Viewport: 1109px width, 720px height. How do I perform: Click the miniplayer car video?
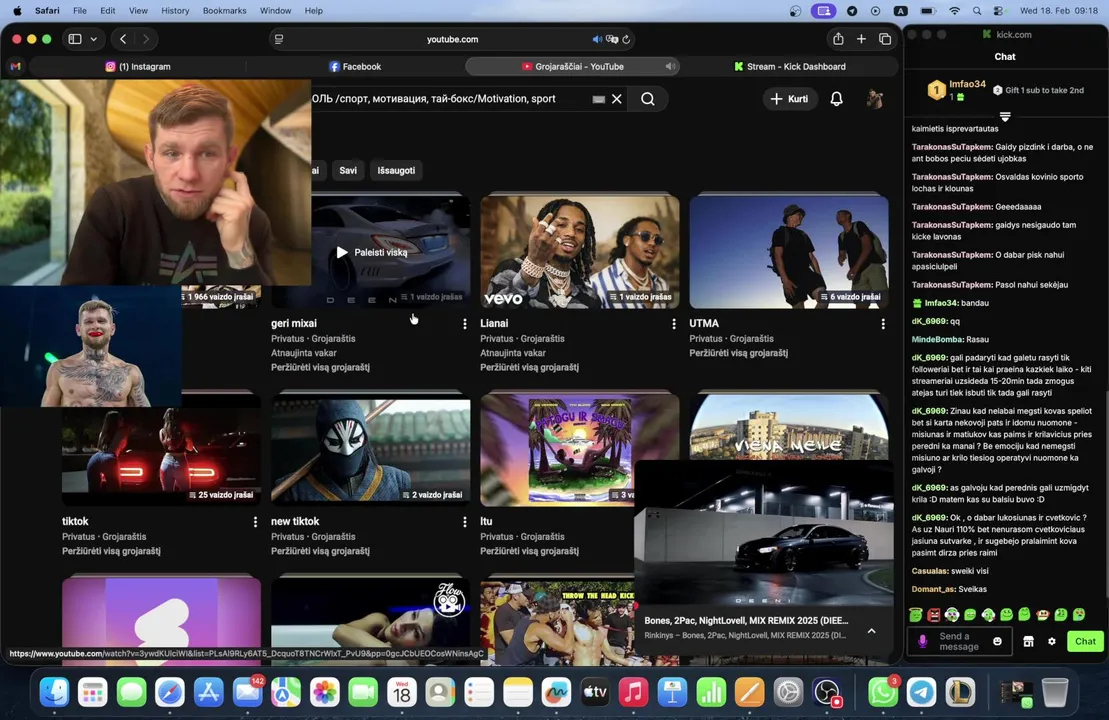pos(764,534)
